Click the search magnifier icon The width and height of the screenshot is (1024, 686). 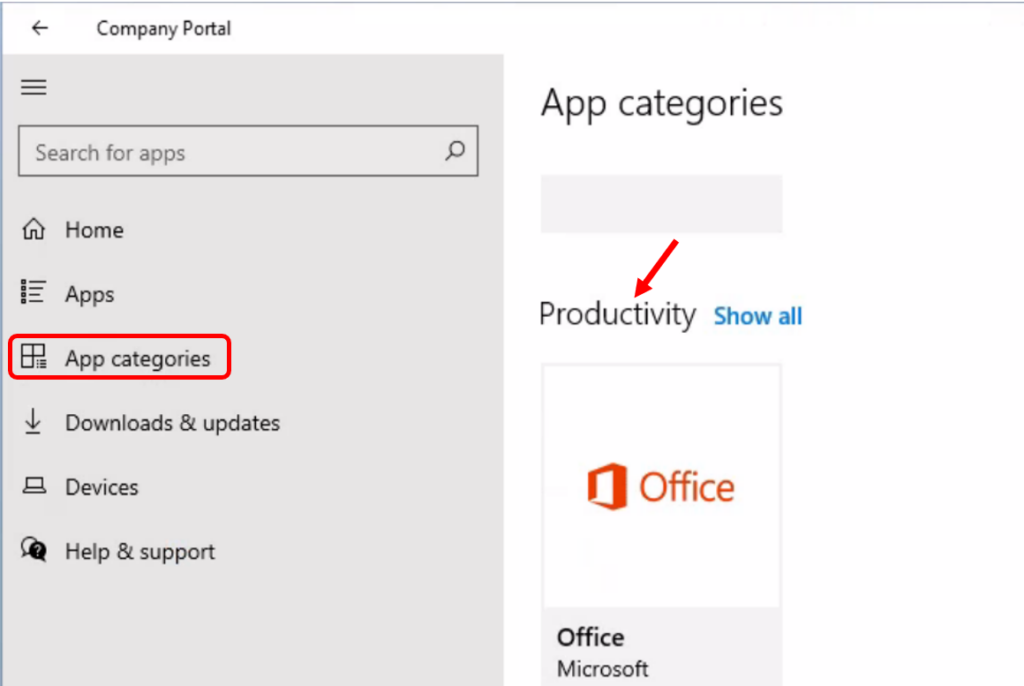click(455, 151)
